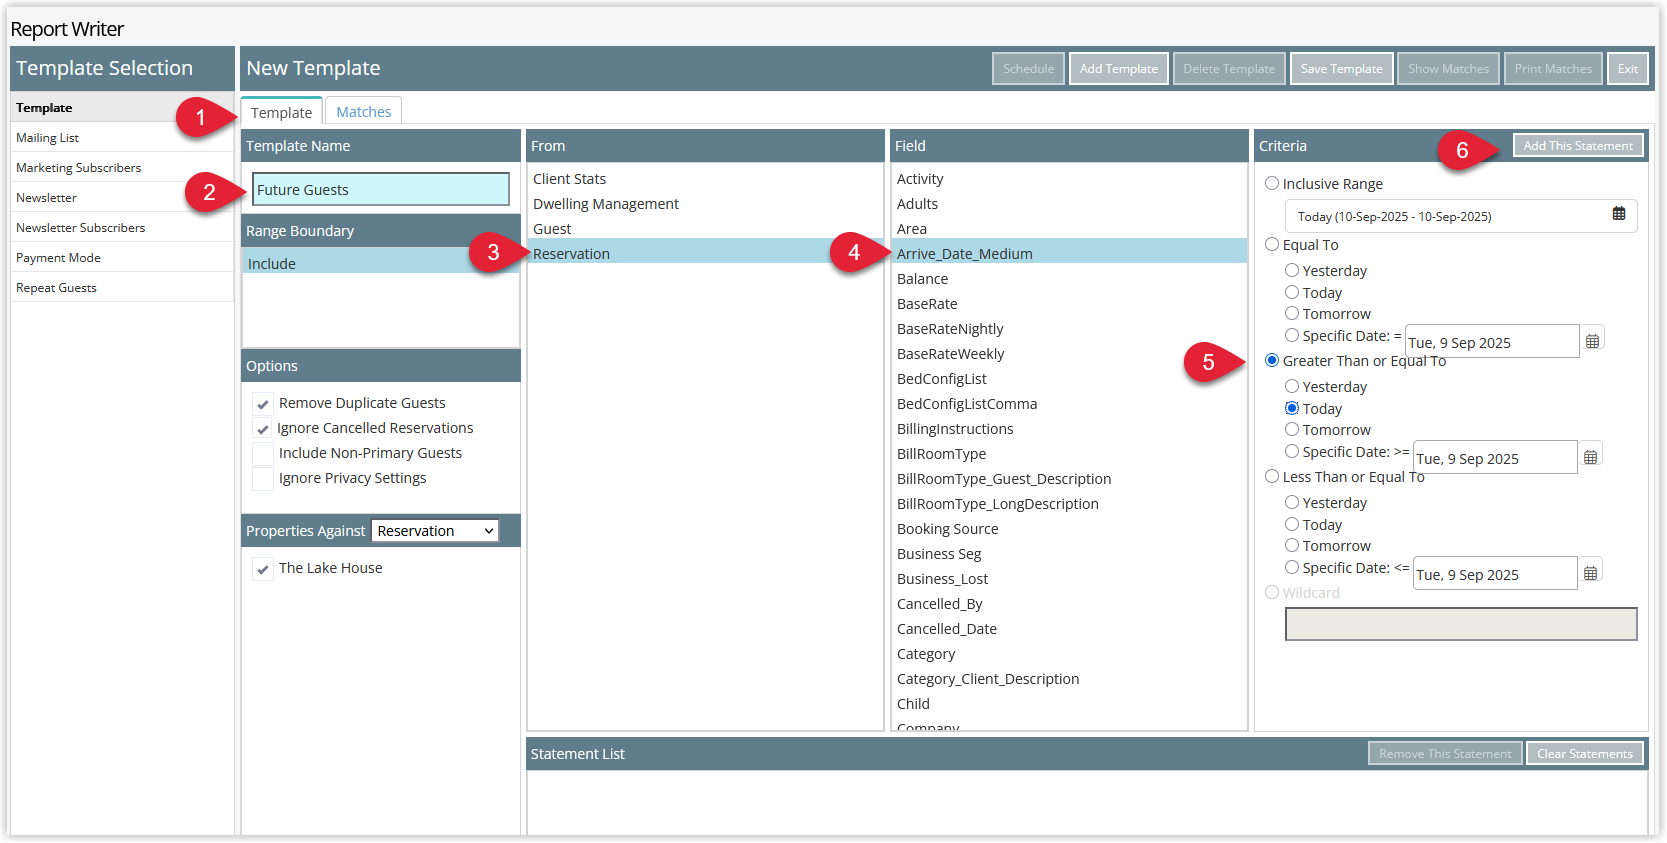Select BaseRateNightly field
The image size is (1667, 843).
[1069, 328]
